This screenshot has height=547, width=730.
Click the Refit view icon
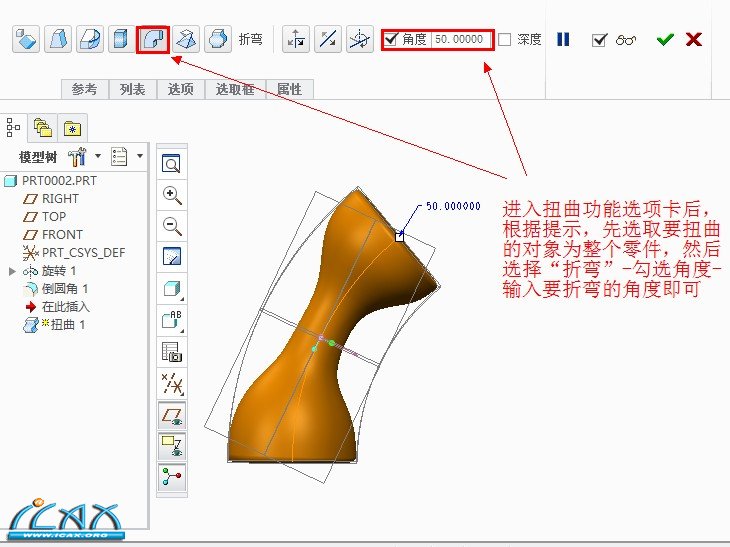tap(172, 164)
